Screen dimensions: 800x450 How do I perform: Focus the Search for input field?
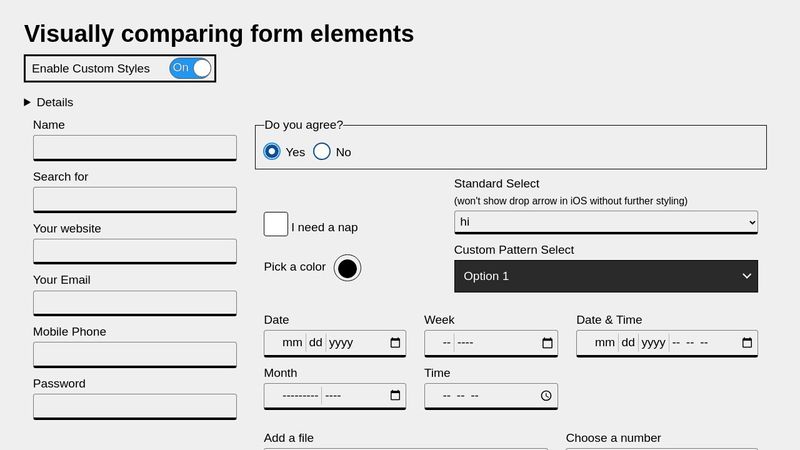click(x=135, y=199)
